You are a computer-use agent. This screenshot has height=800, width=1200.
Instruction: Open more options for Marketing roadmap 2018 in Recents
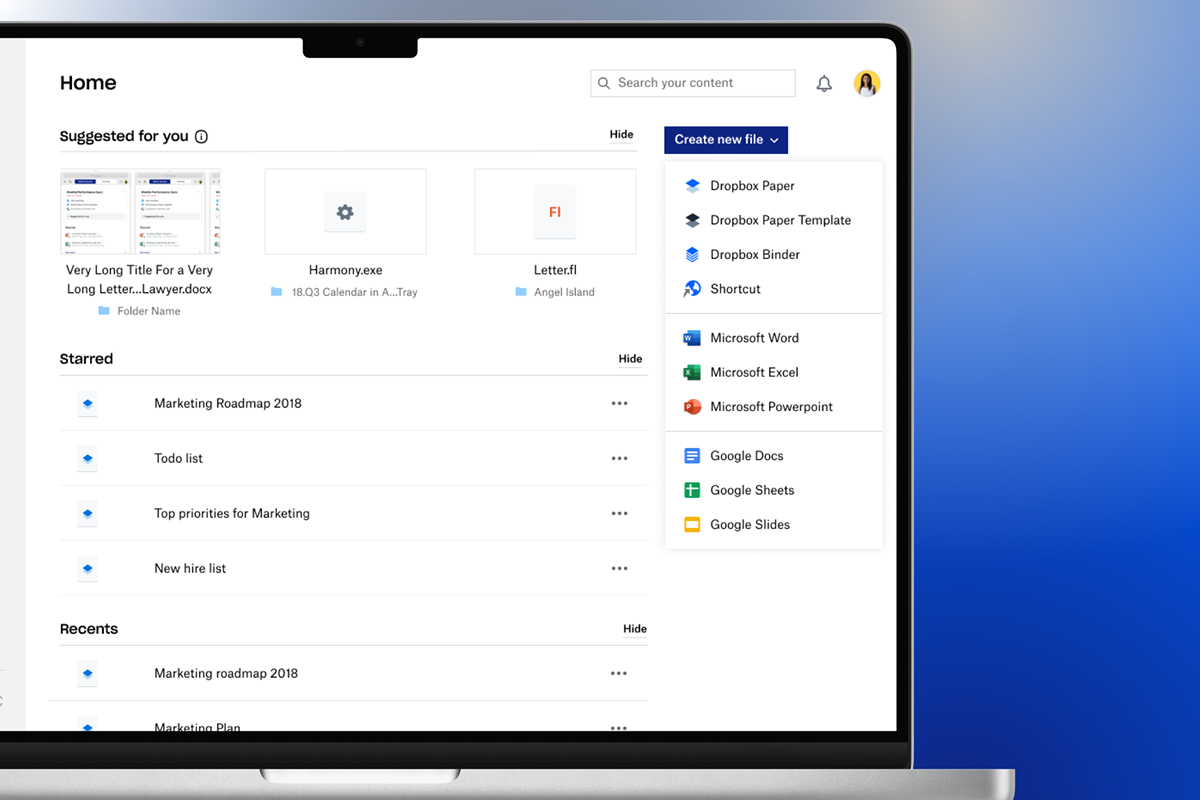(620, 674)
